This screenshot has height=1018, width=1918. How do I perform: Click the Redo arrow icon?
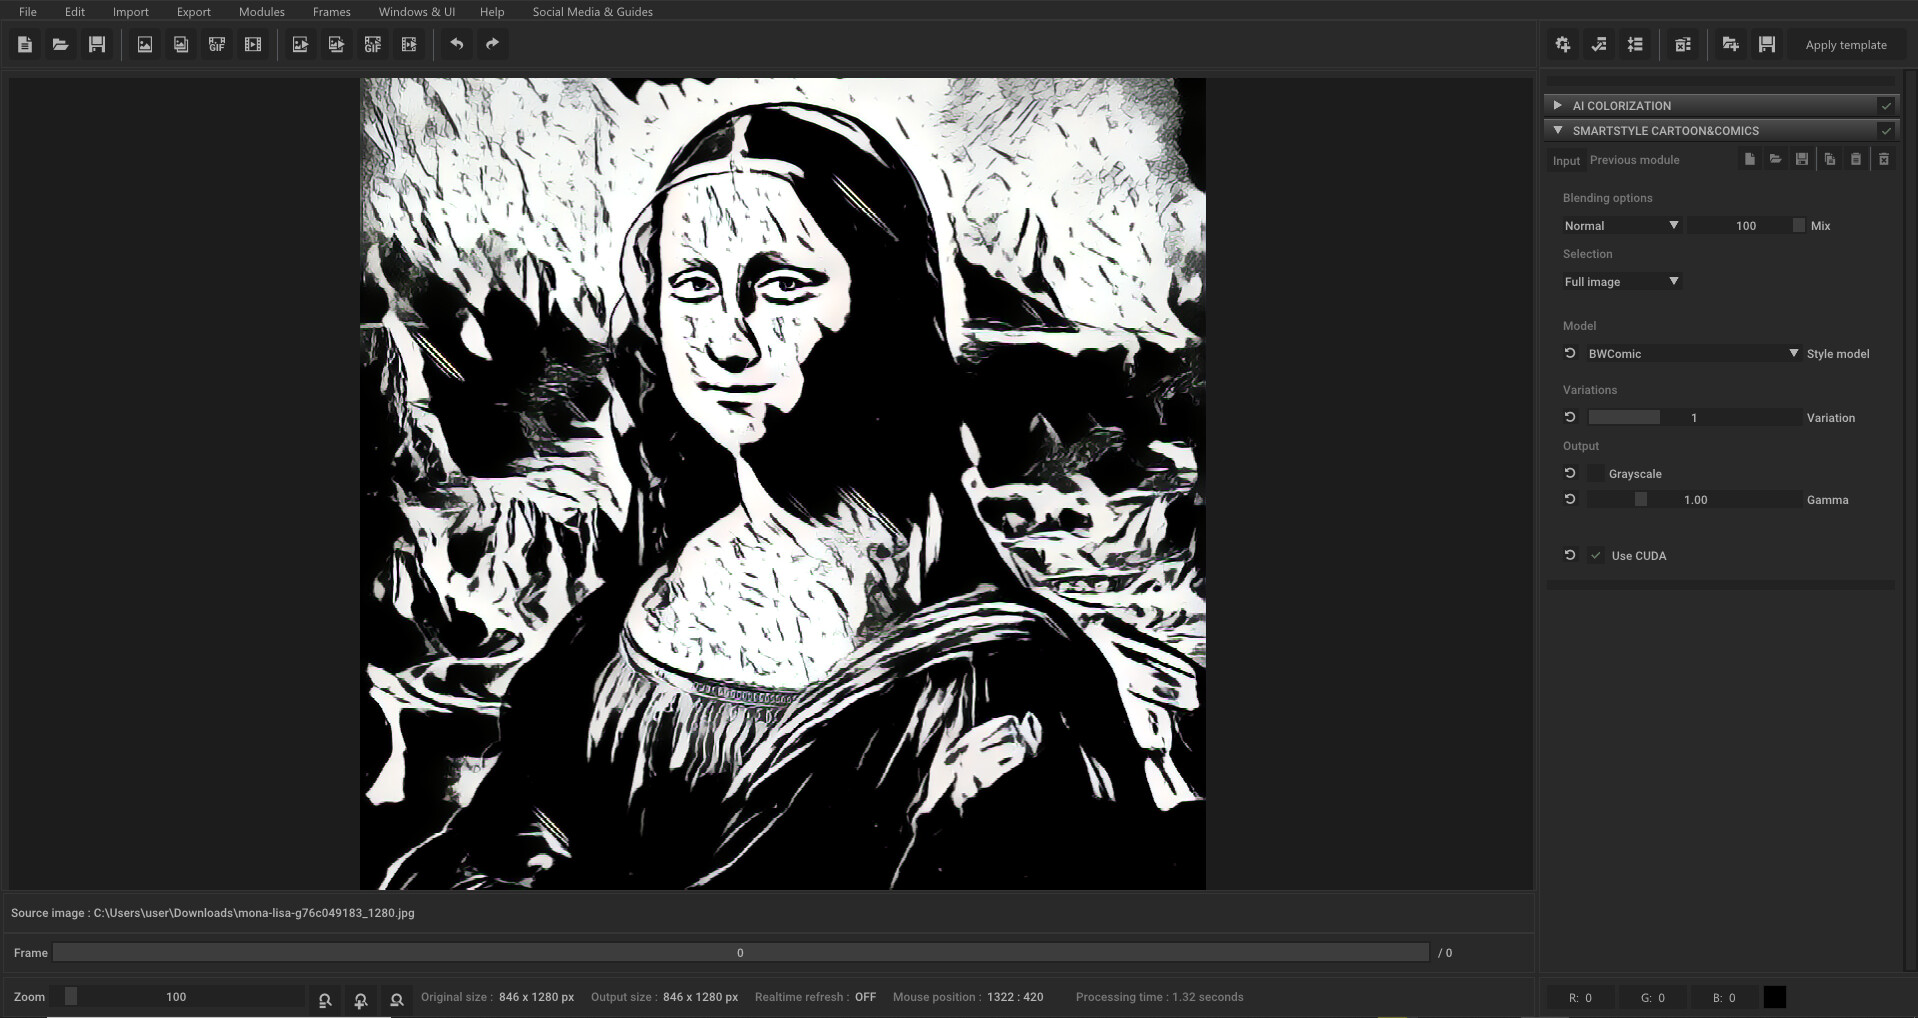click(491, 44)
